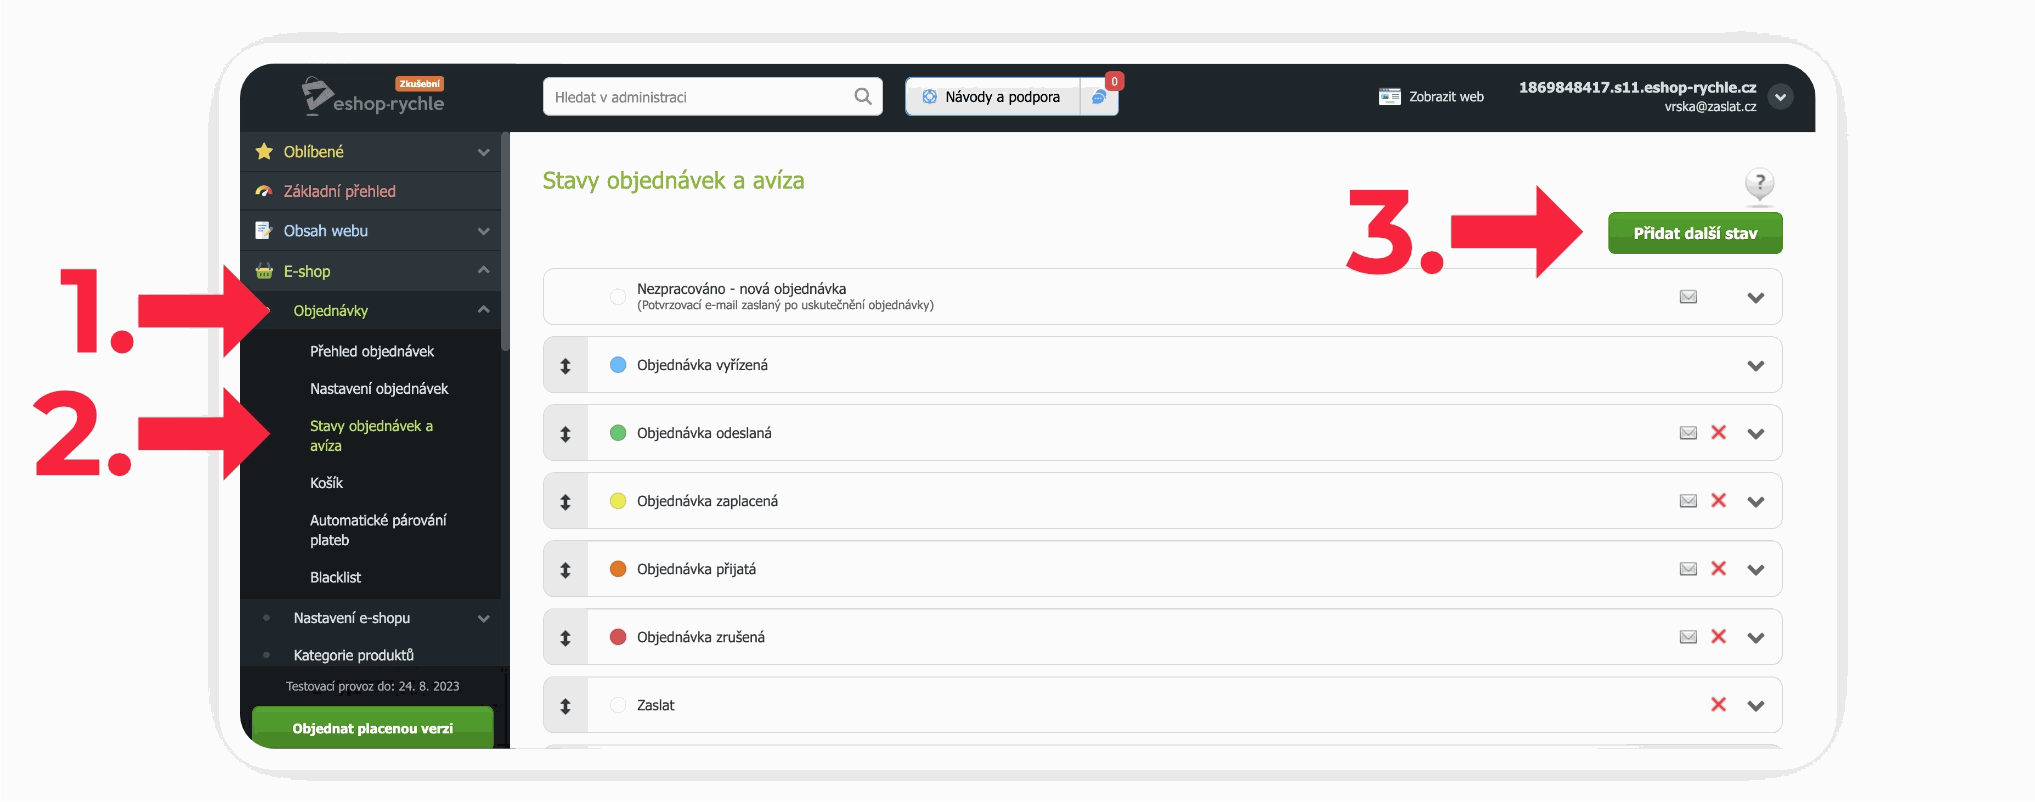Click email icon for Objednávka zaplacená
2035x802 pixels.
[x=1688, y=501]
